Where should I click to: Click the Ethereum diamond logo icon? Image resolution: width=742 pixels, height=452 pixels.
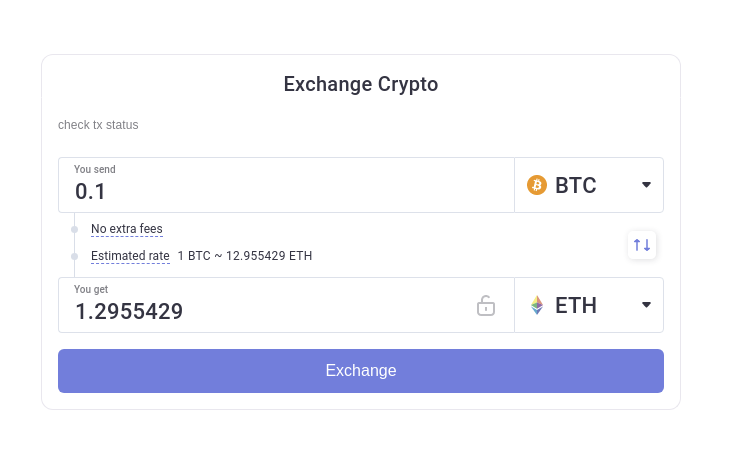pos(537,305)
